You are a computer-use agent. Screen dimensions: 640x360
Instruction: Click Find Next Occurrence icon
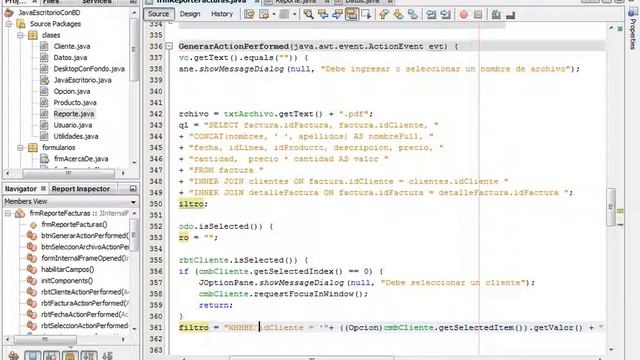(x=338, y=15)
